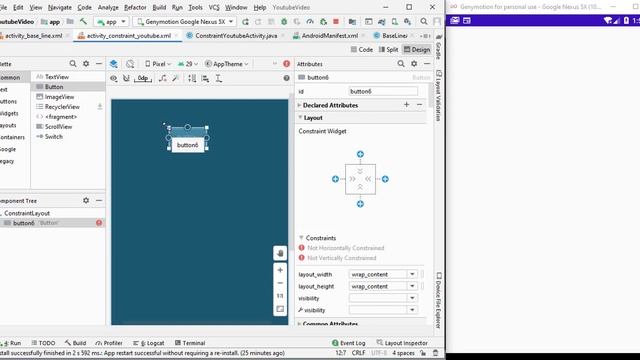Image resolution: width=640 pixels, height=360 pixels.
Task: Search the Palette panel
Action: 73,64
